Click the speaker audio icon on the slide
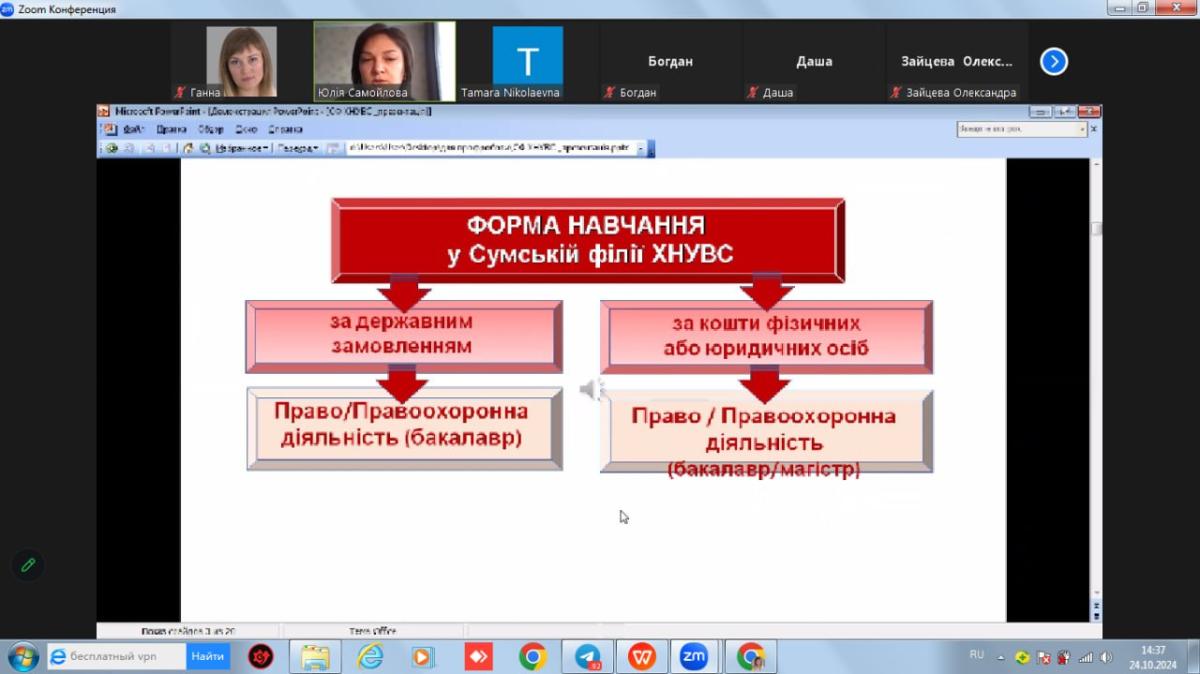This screenshot has height=674, width=1200. click(590, 389)
